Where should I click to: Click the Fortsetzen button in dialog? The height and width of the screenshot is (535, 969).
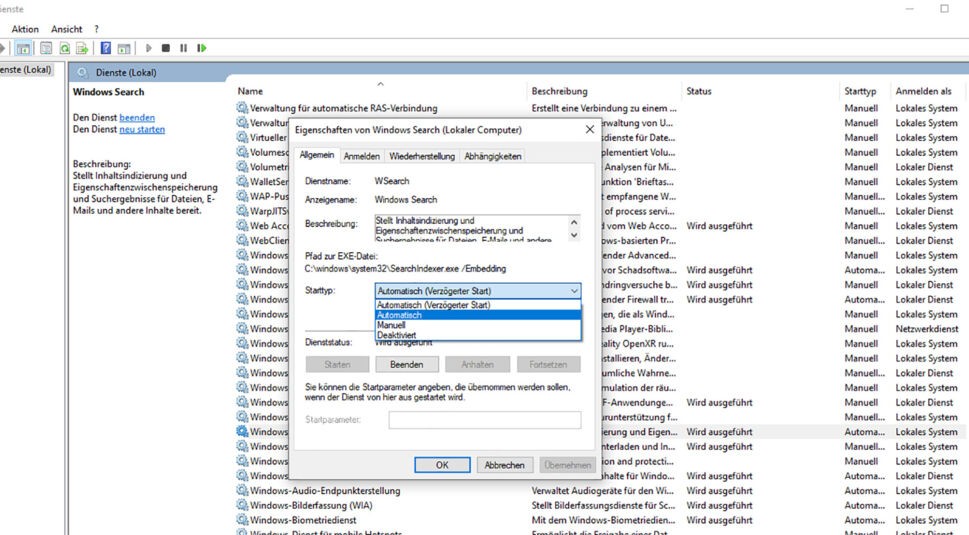pyautogui.click(x=548, y=364)
